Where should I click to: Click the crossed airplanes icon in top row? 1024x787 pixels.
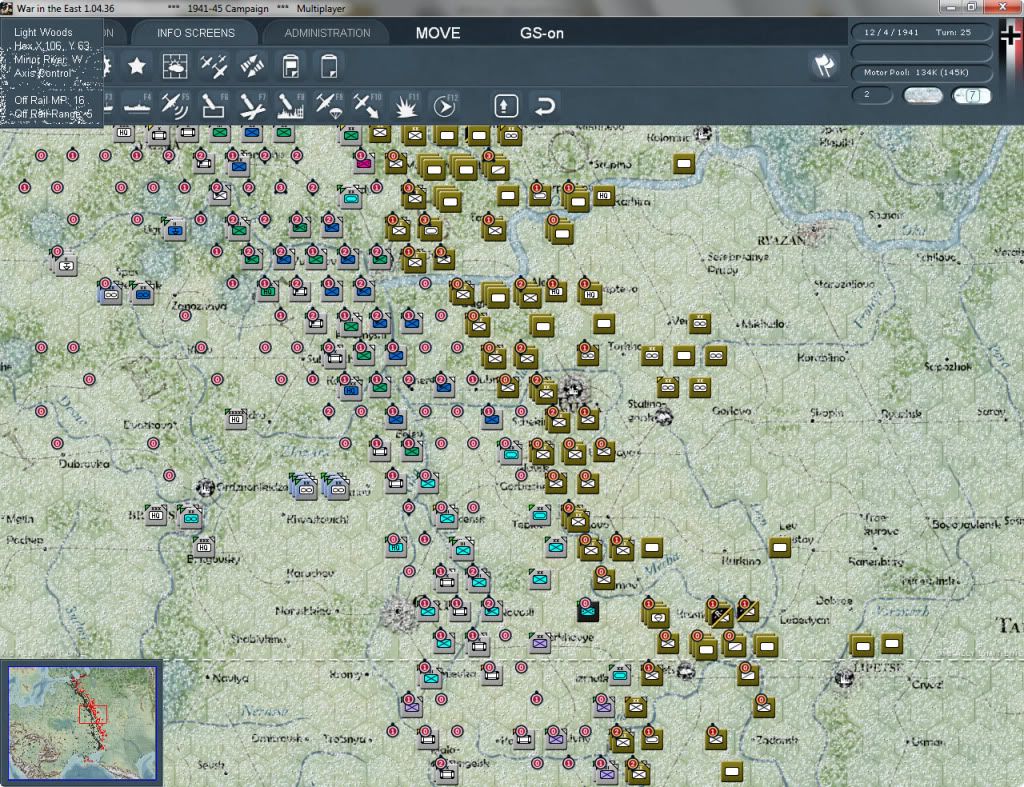point(214,66)
